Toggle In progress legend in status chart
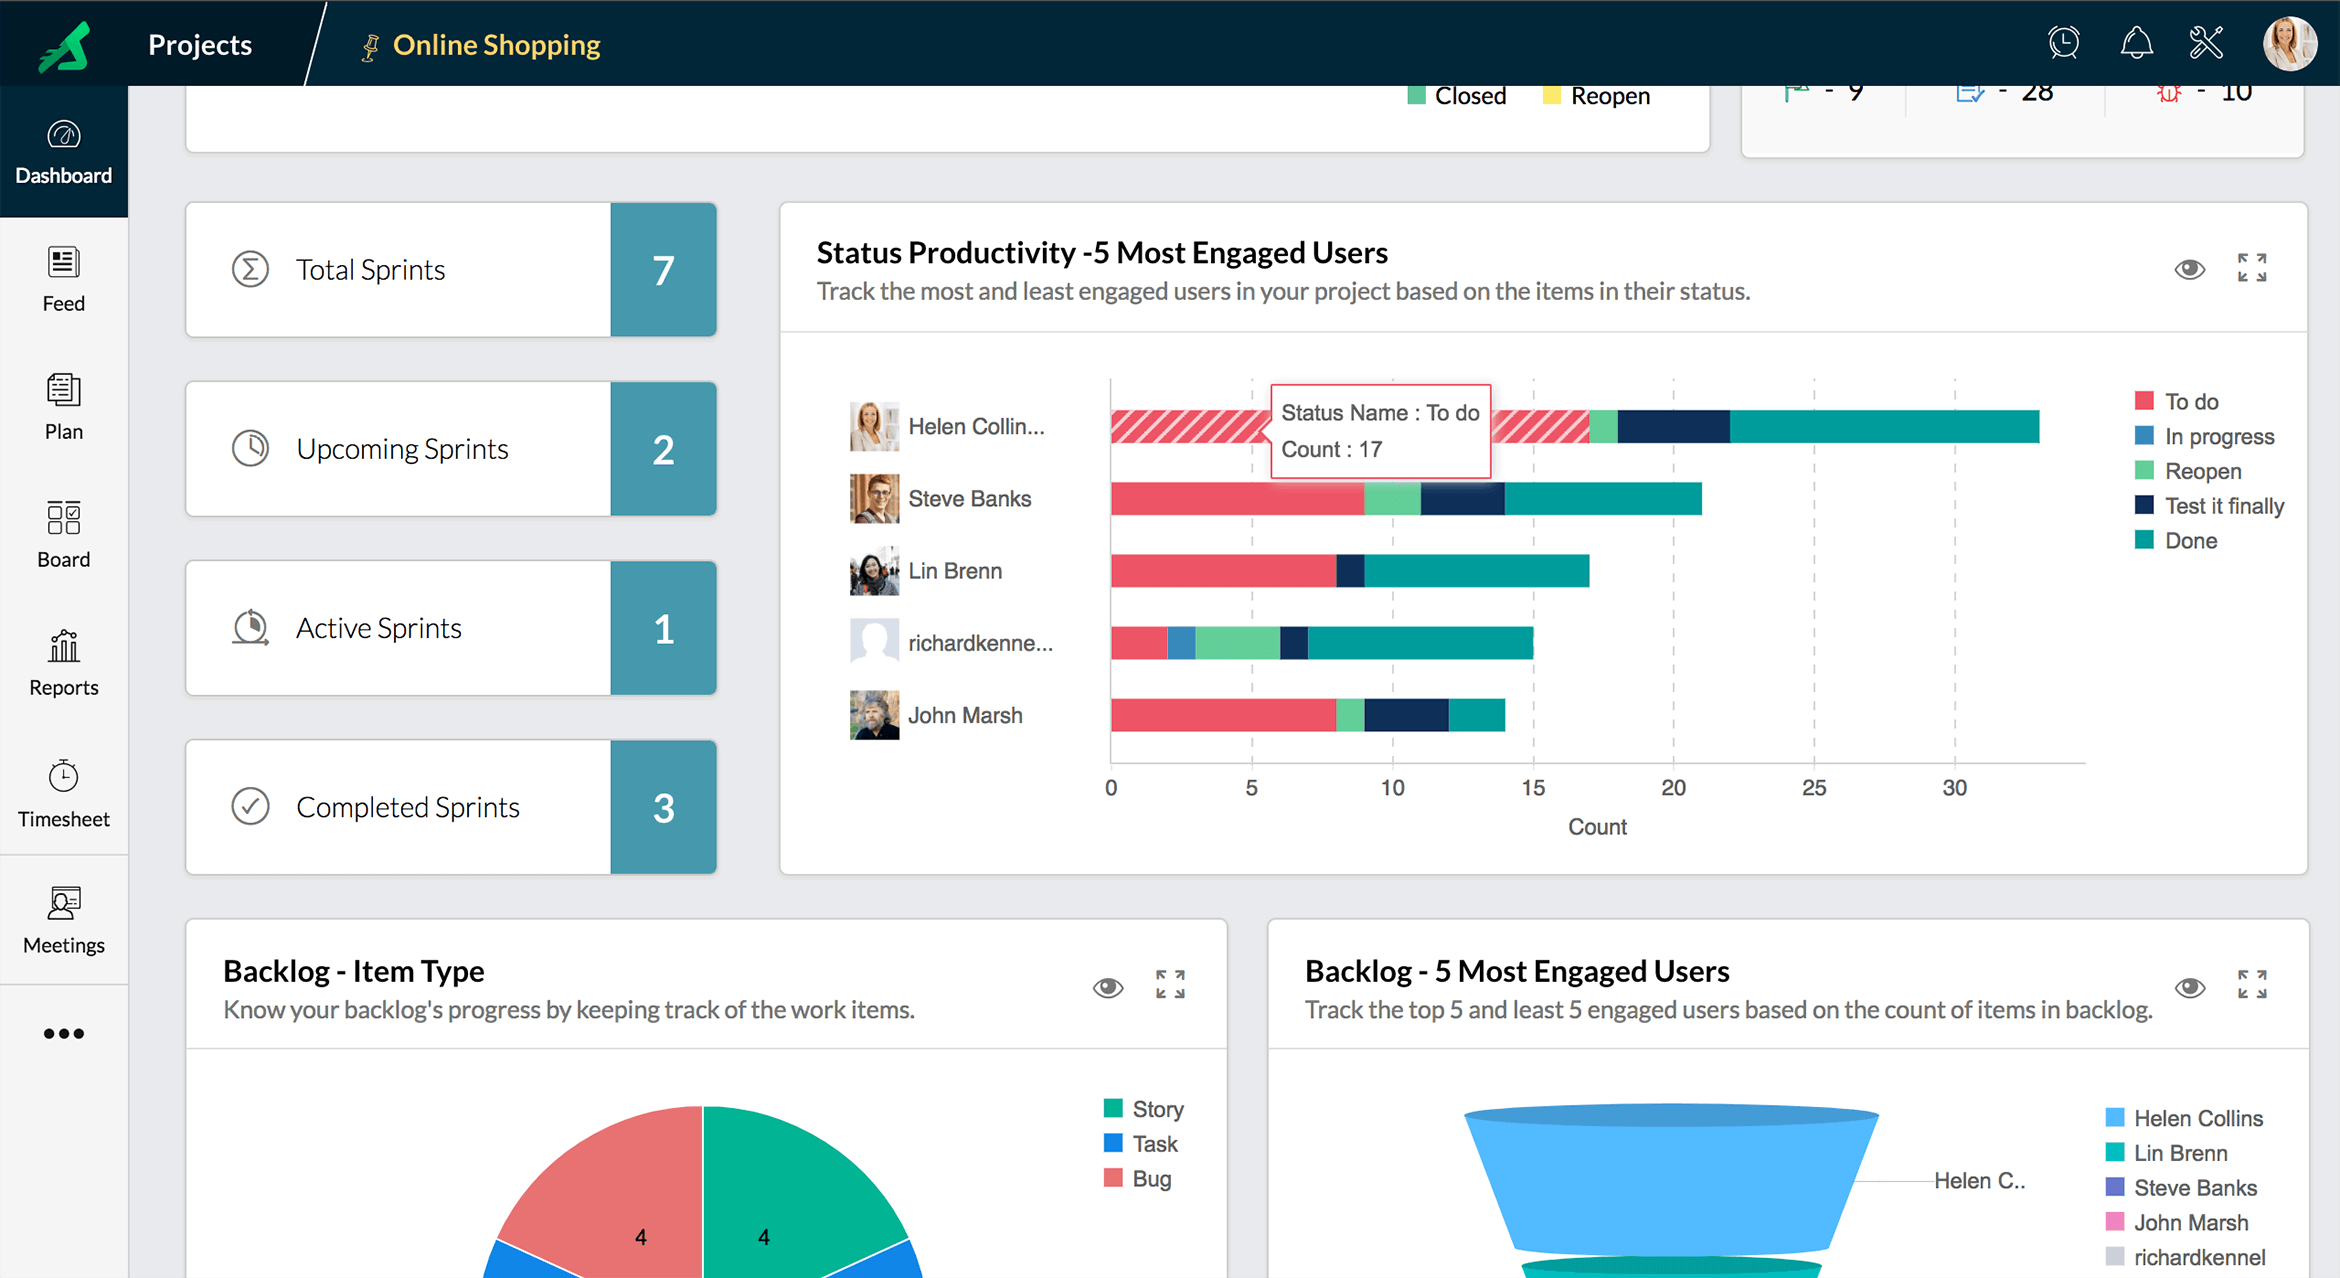This screenshot has height=1278, width=2340. pyautogui.click(x=2204, y=436)
